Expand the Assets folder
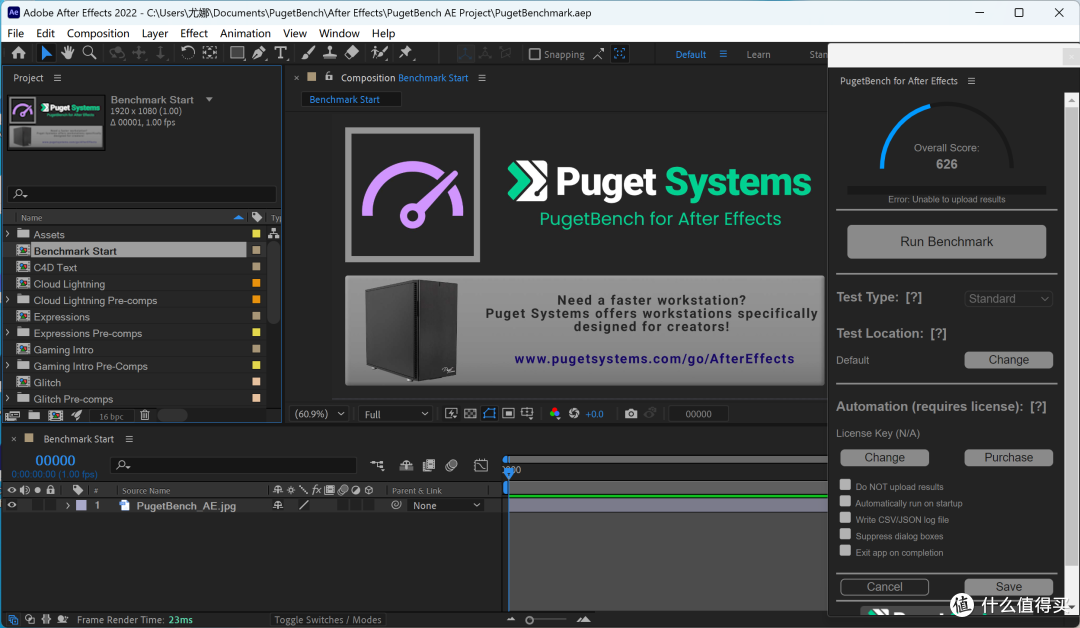Viewport: 1080px width, 628px height. [x=8, y=234]
